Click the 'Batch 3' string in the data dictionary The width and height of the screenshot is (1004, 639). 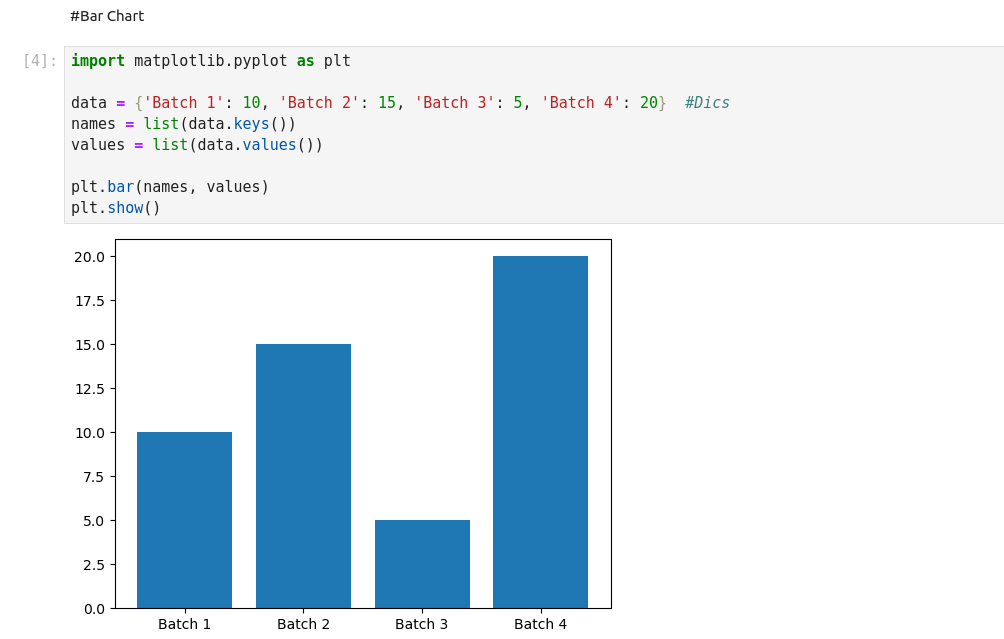[454, 103]
